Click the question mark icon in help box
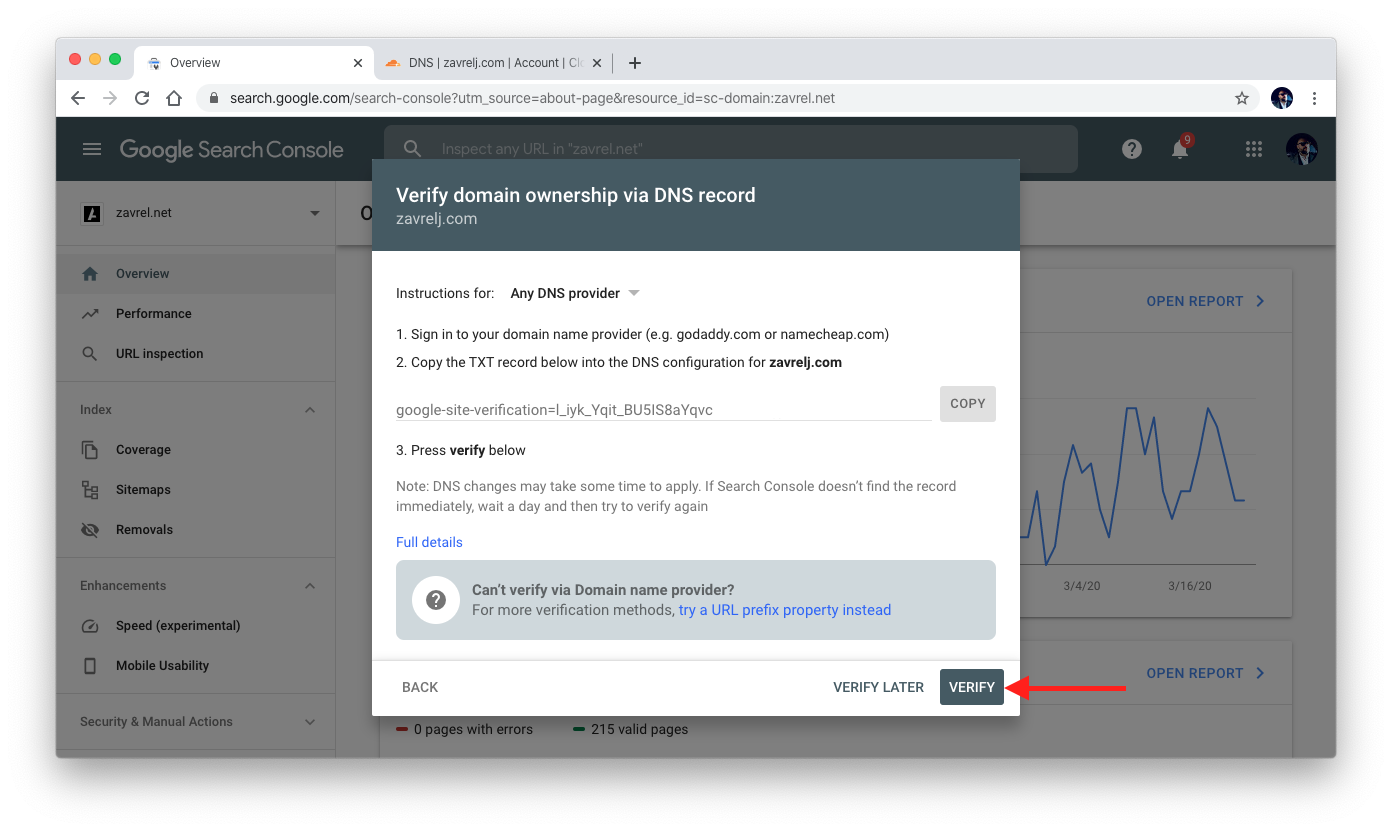 (436, 600)
